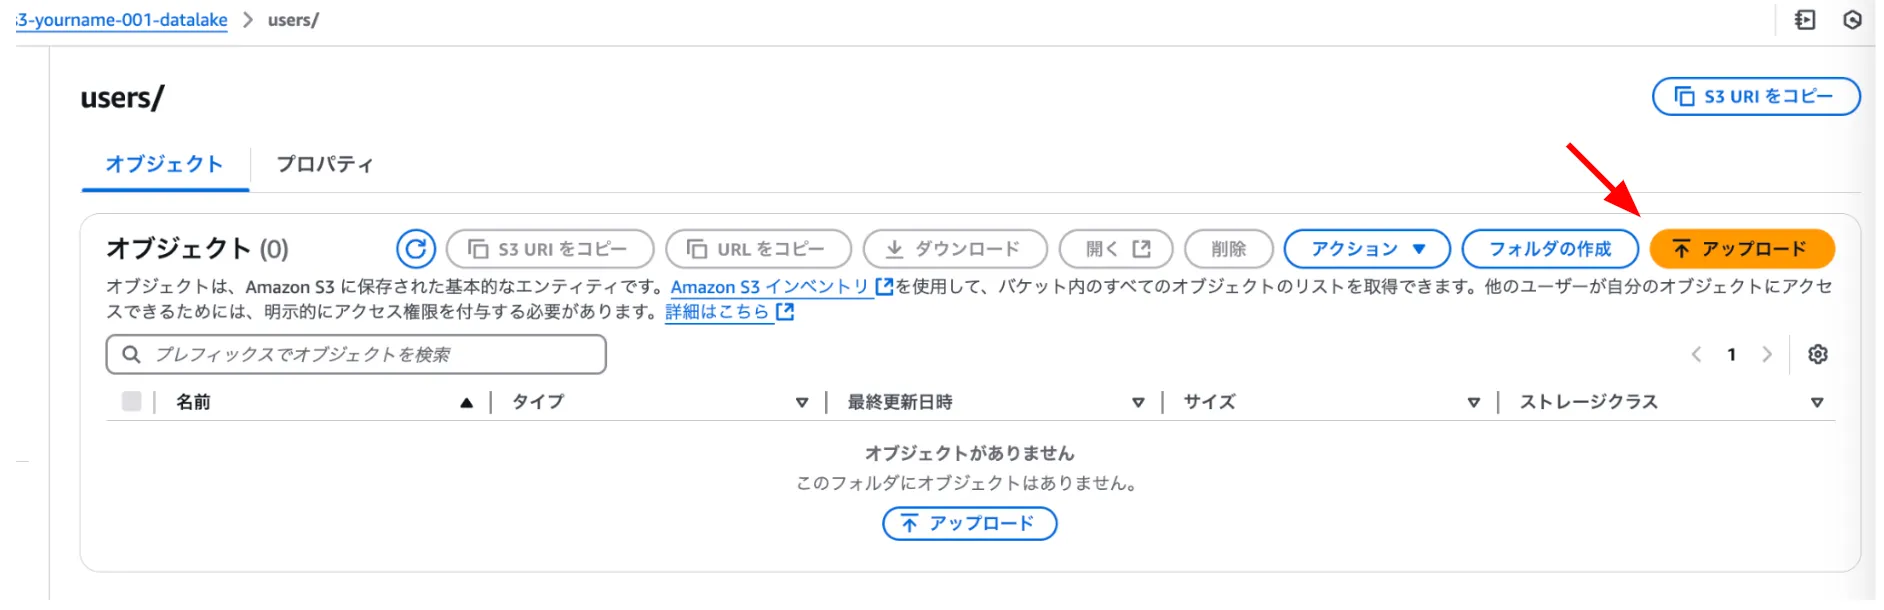Sort by サイズ column arrow
Image resolution: width=1884 pixels, height=610 pixels.
pos(1473,402)
